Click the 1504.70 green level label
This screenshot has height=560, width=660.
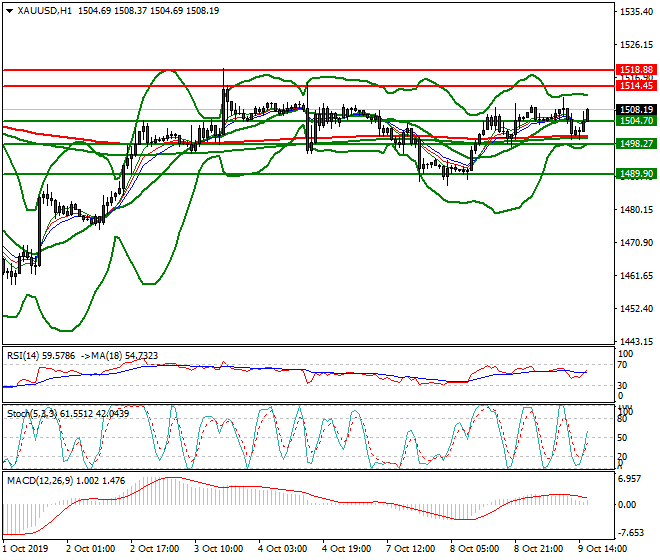pyautogui.click(x=636, y=121)
